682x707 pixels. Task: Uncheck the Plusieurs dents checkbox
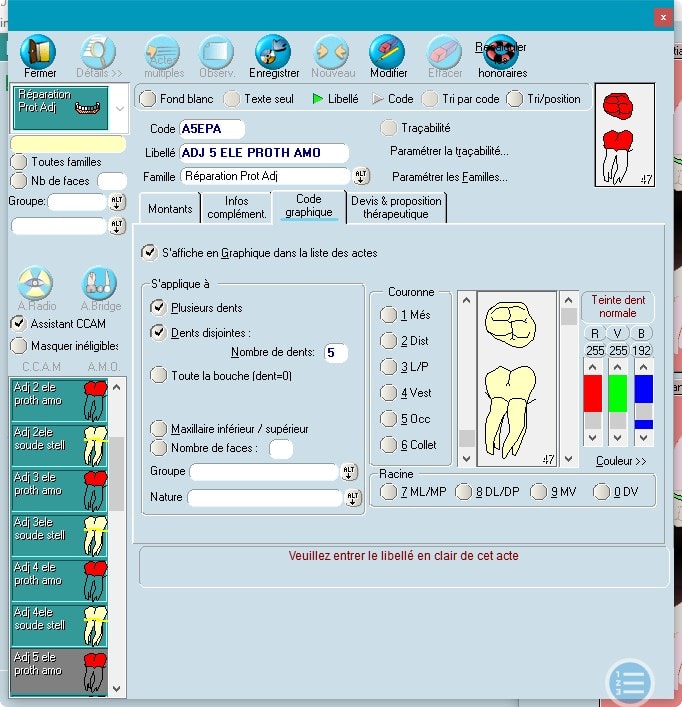pos(158,308)
